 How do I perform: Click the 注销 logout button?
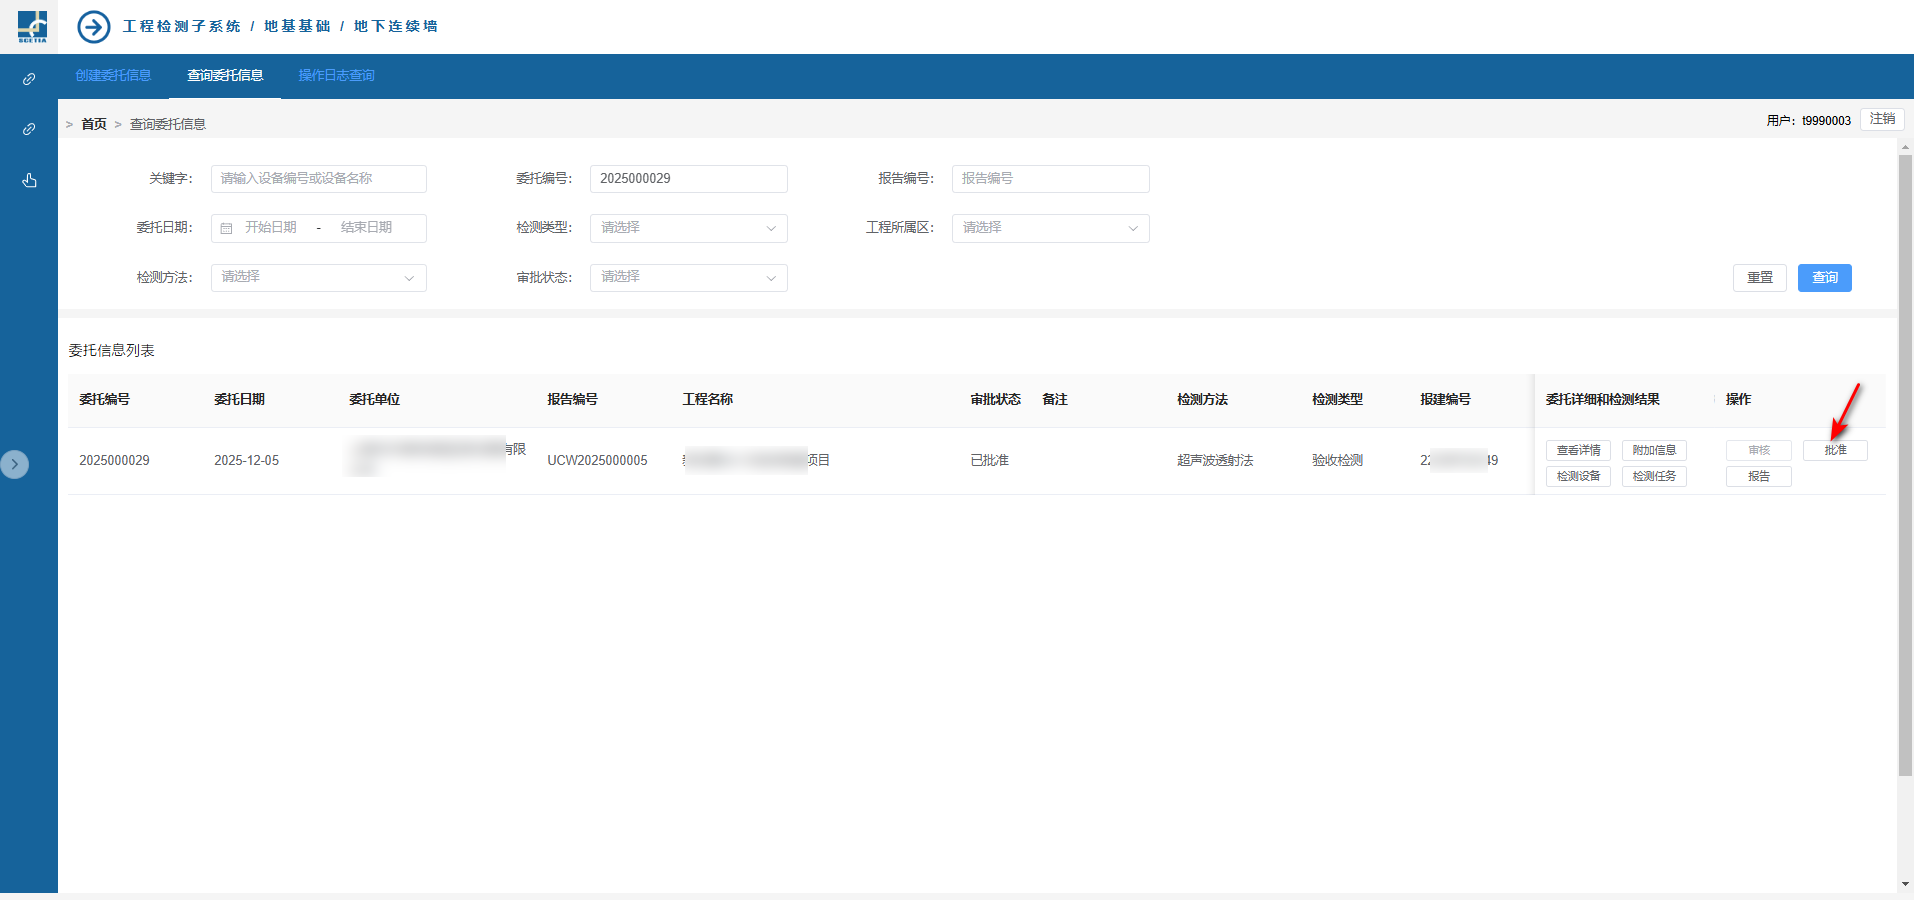tap(1882, 119)
